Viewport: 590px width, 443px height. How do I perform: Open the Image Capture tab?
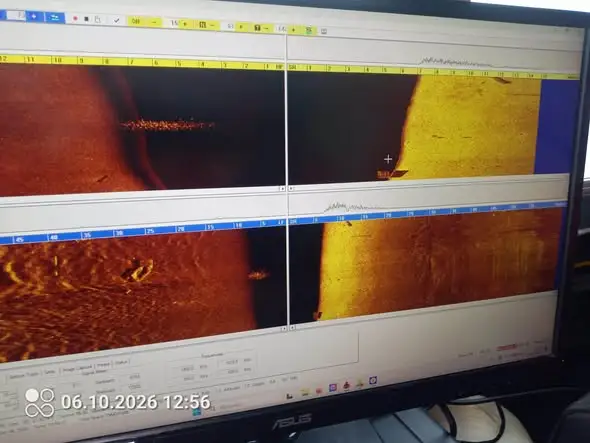click(77, 368)
